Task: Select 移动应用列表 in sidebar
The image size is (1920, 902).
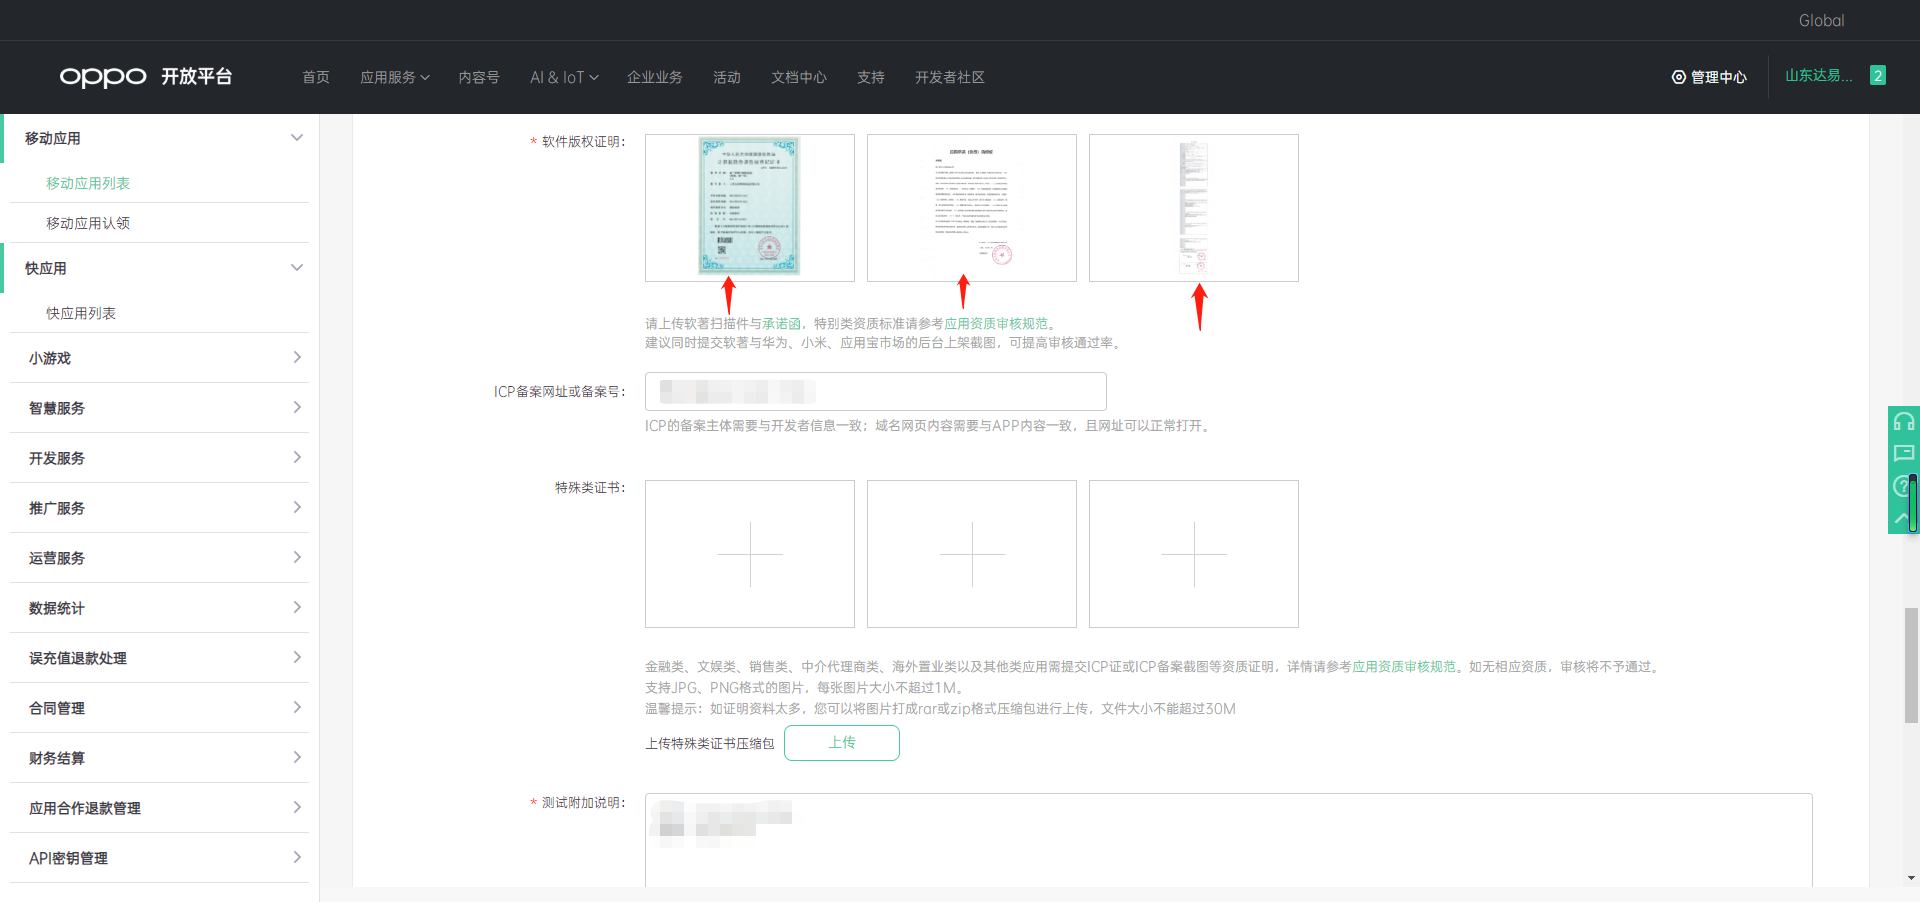Action: (88, 183)
